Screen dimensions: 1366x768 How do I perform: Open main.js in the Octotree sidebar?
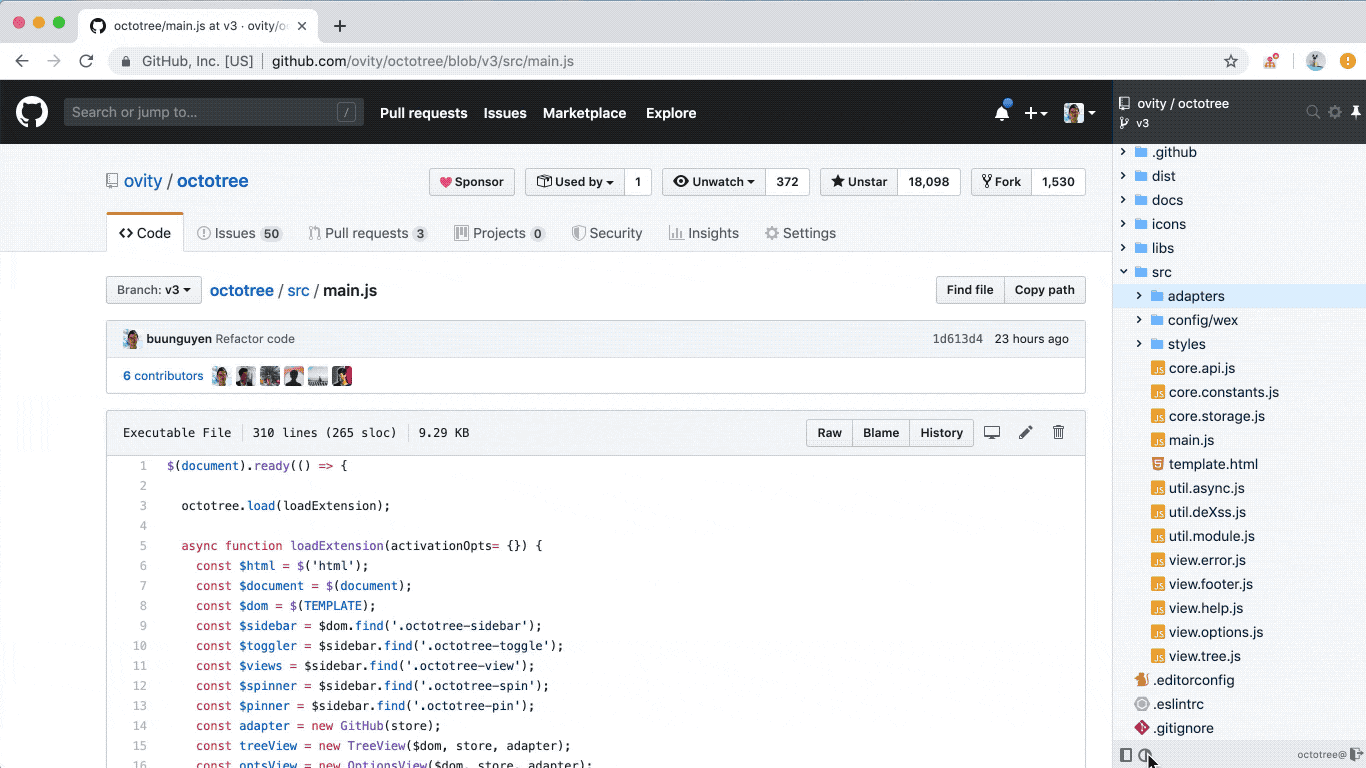pos(1191,440)
